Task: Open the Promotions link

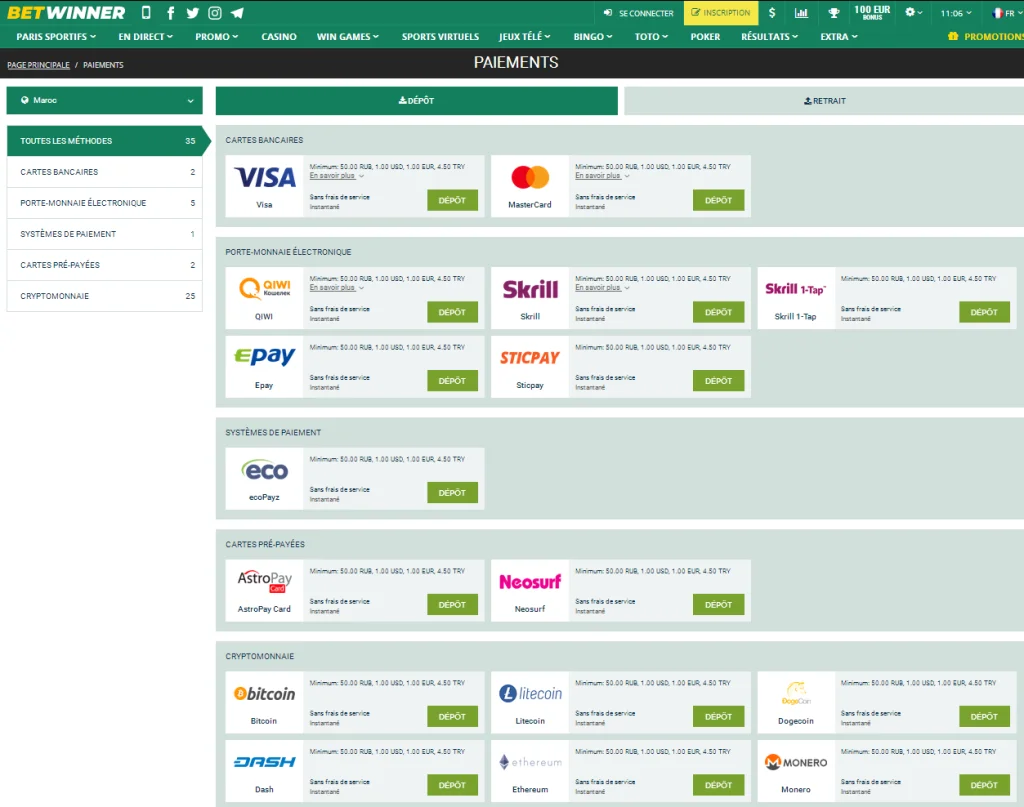Action: pos(986,37)
